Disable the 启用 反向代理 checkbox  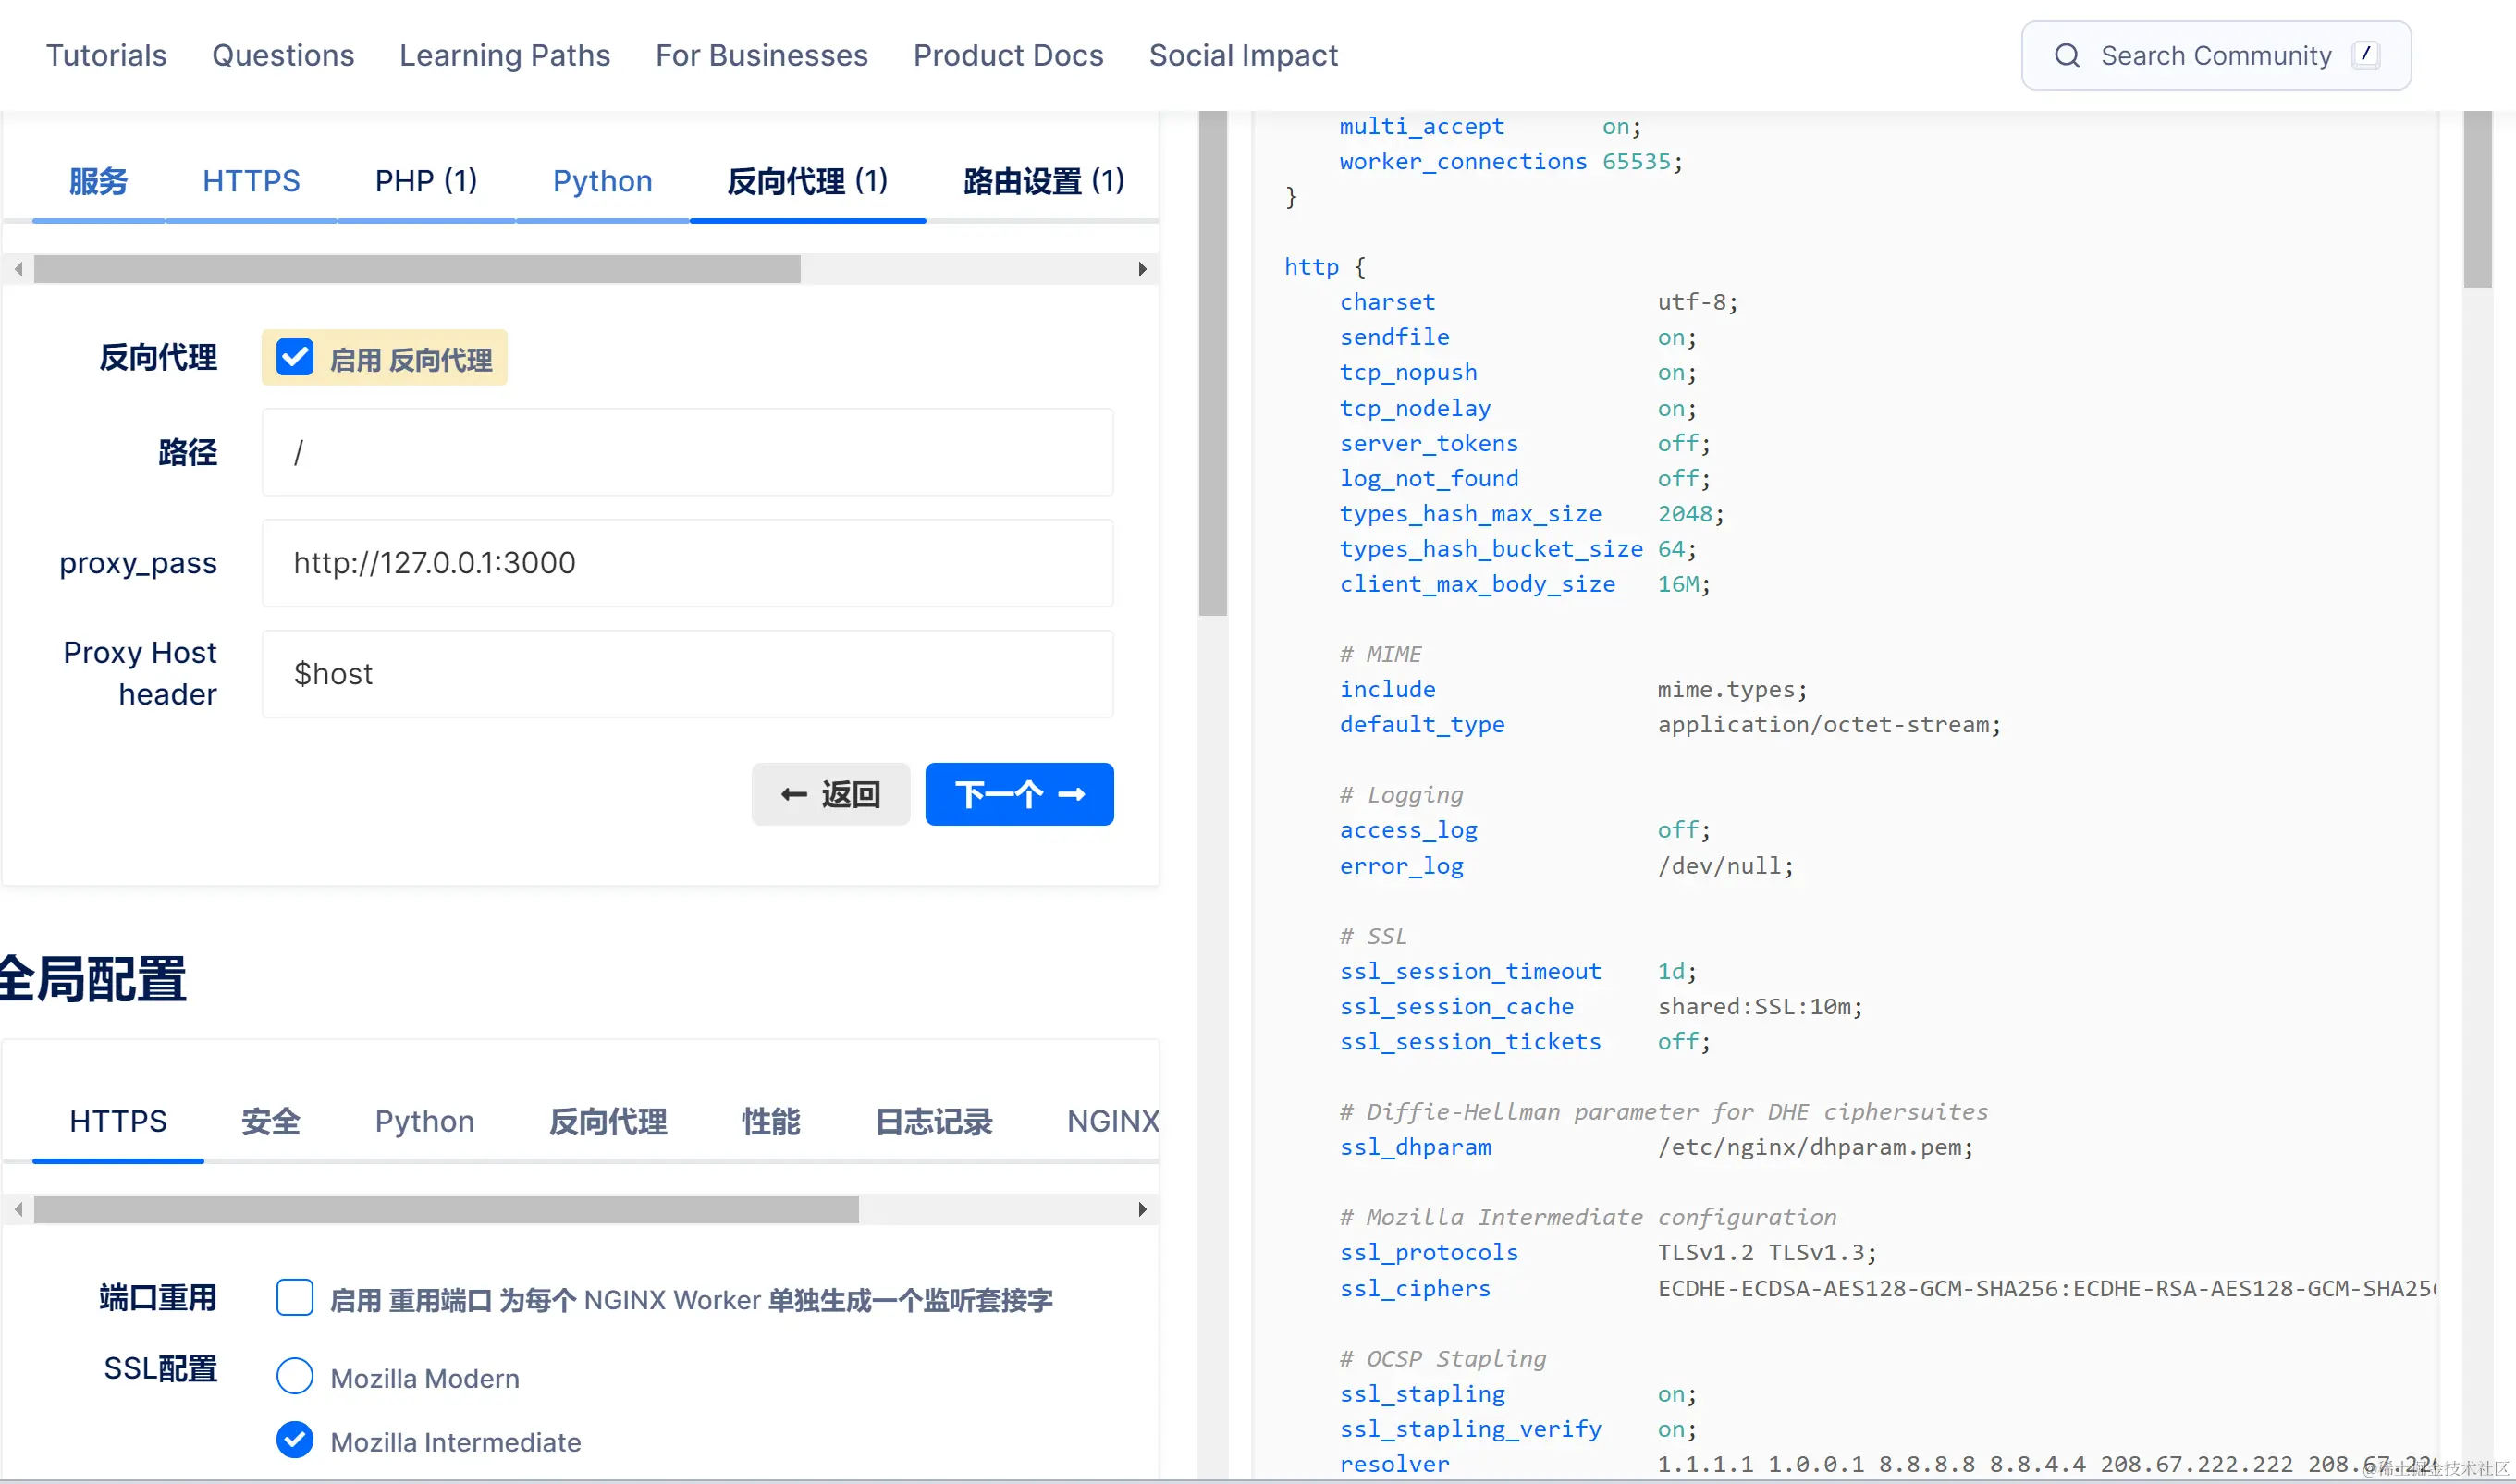295,358
